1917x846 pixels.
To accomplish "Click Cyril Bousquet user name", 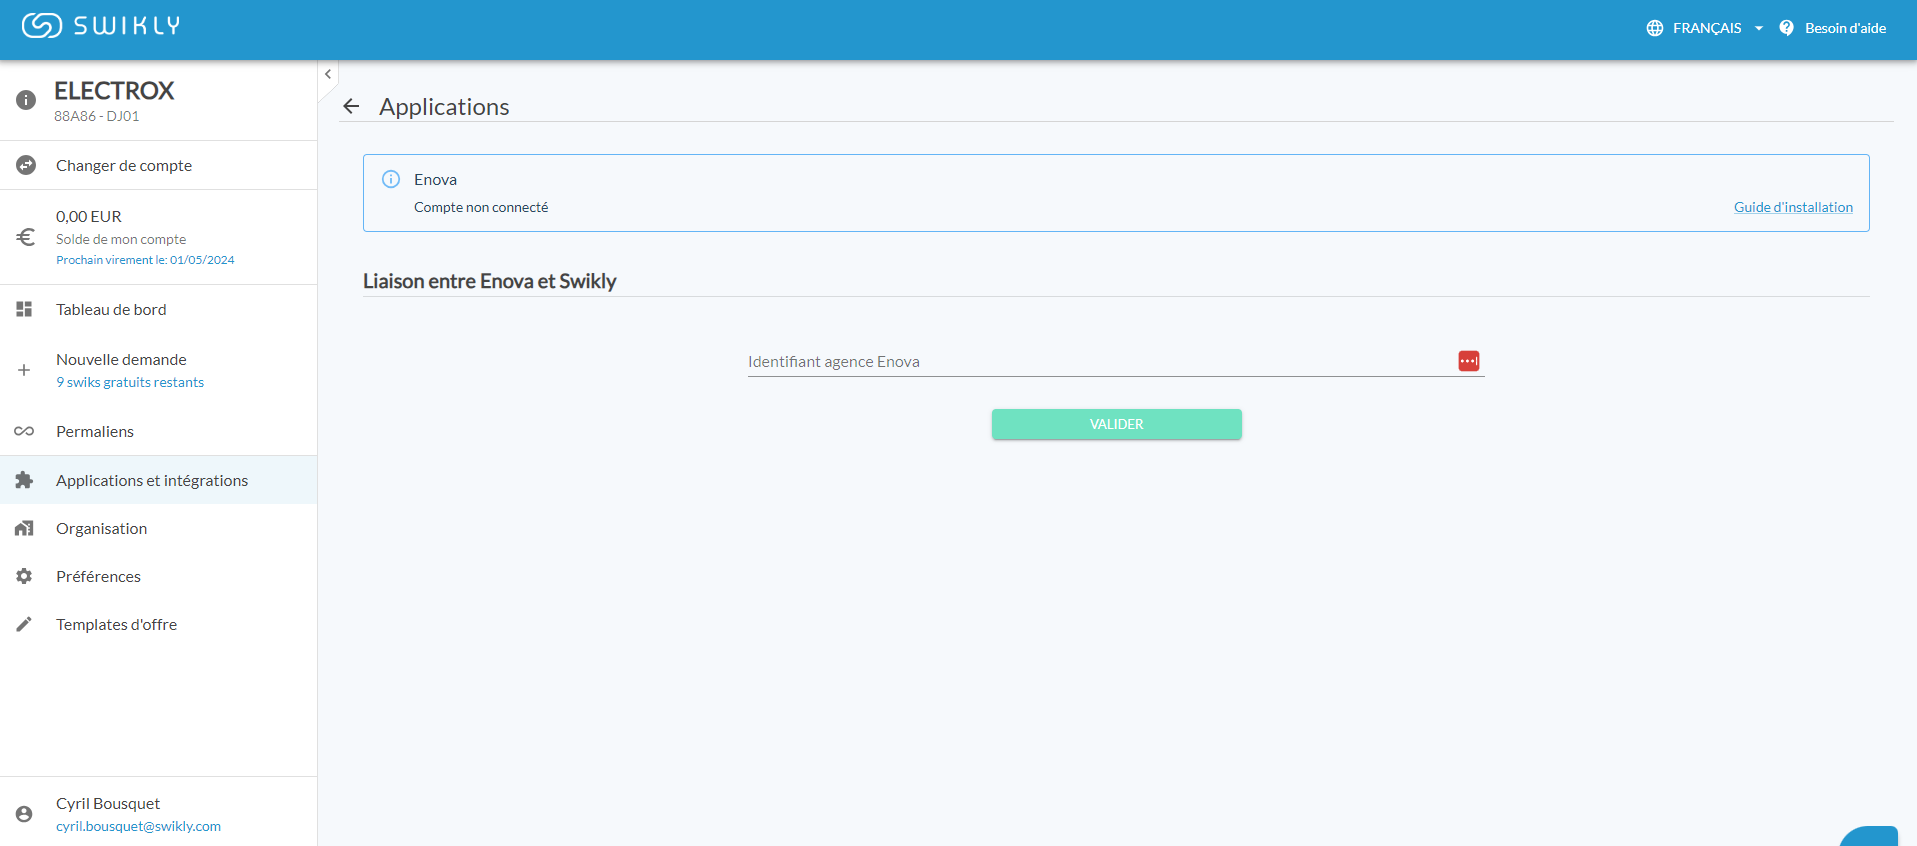I will tap(108, 803).
